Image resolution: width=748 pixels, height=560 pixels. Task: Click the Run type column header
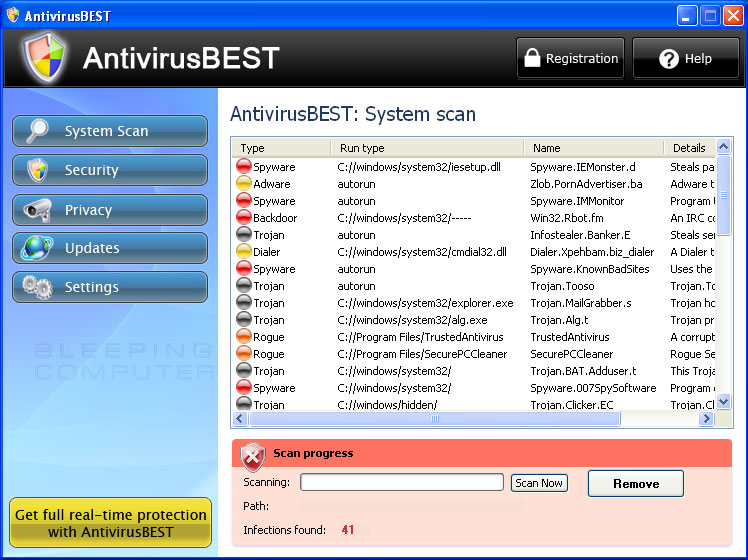point(426,148)
